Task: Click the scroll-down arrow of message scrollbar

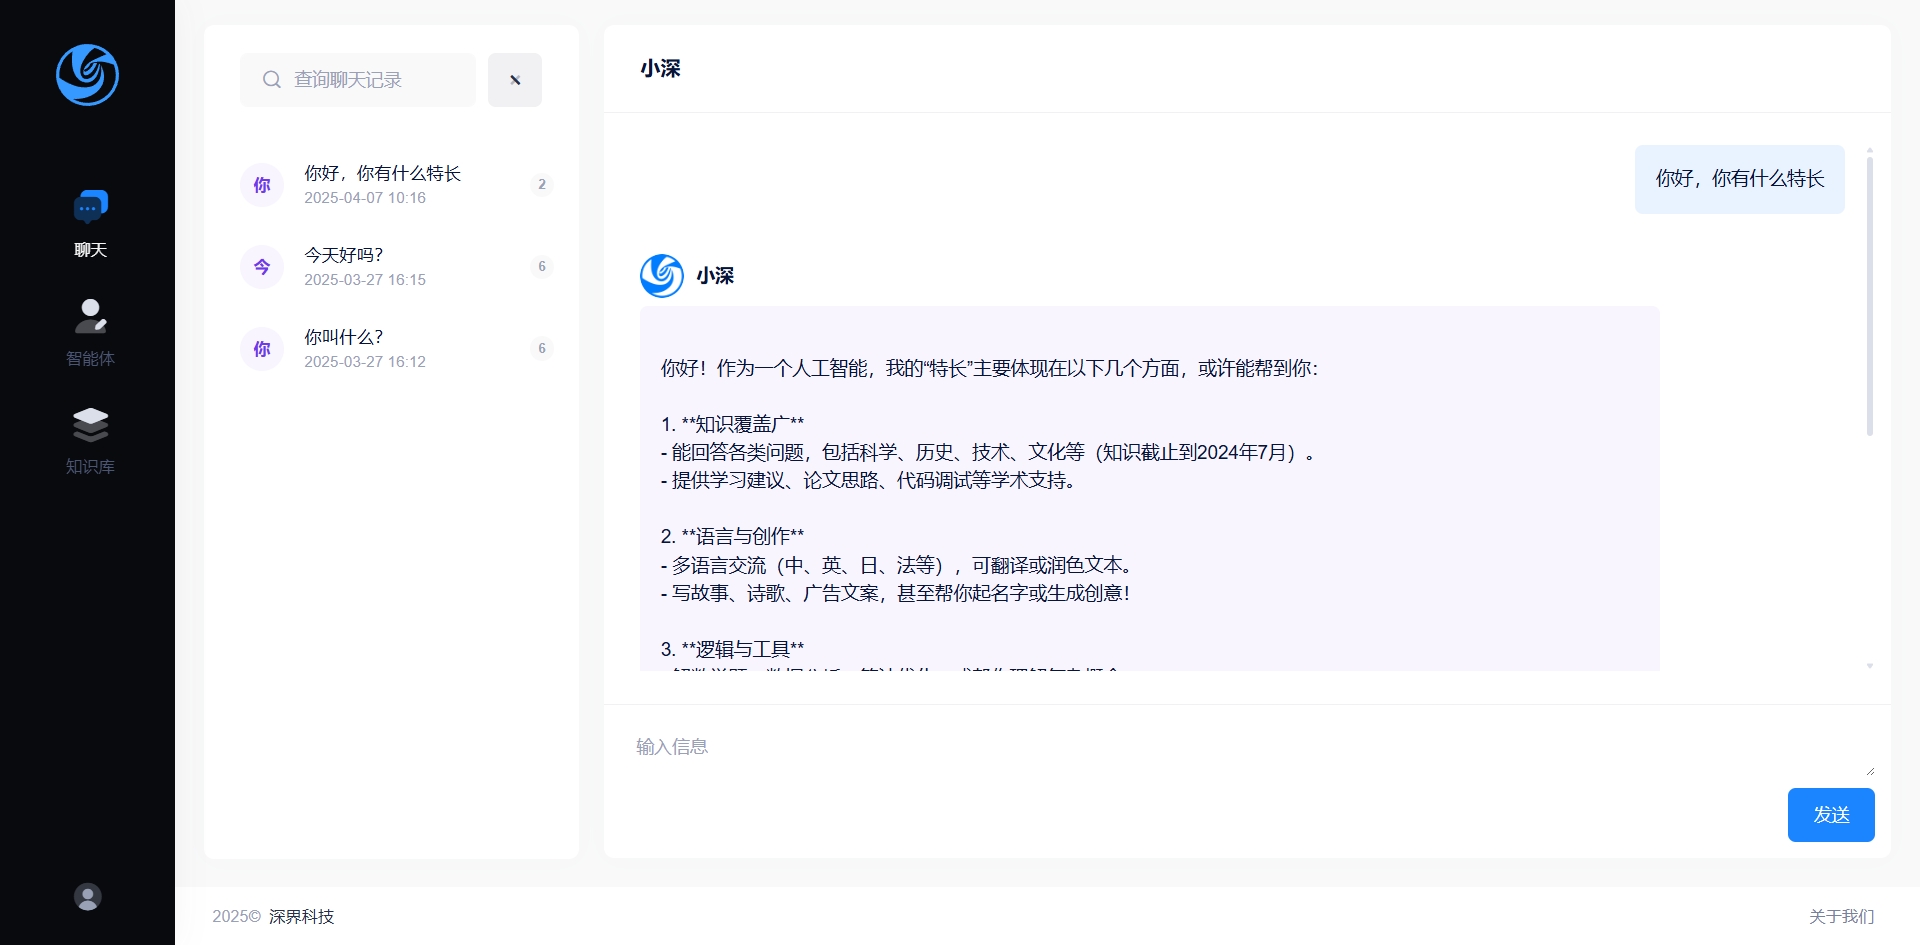Action: point(1869,666)
